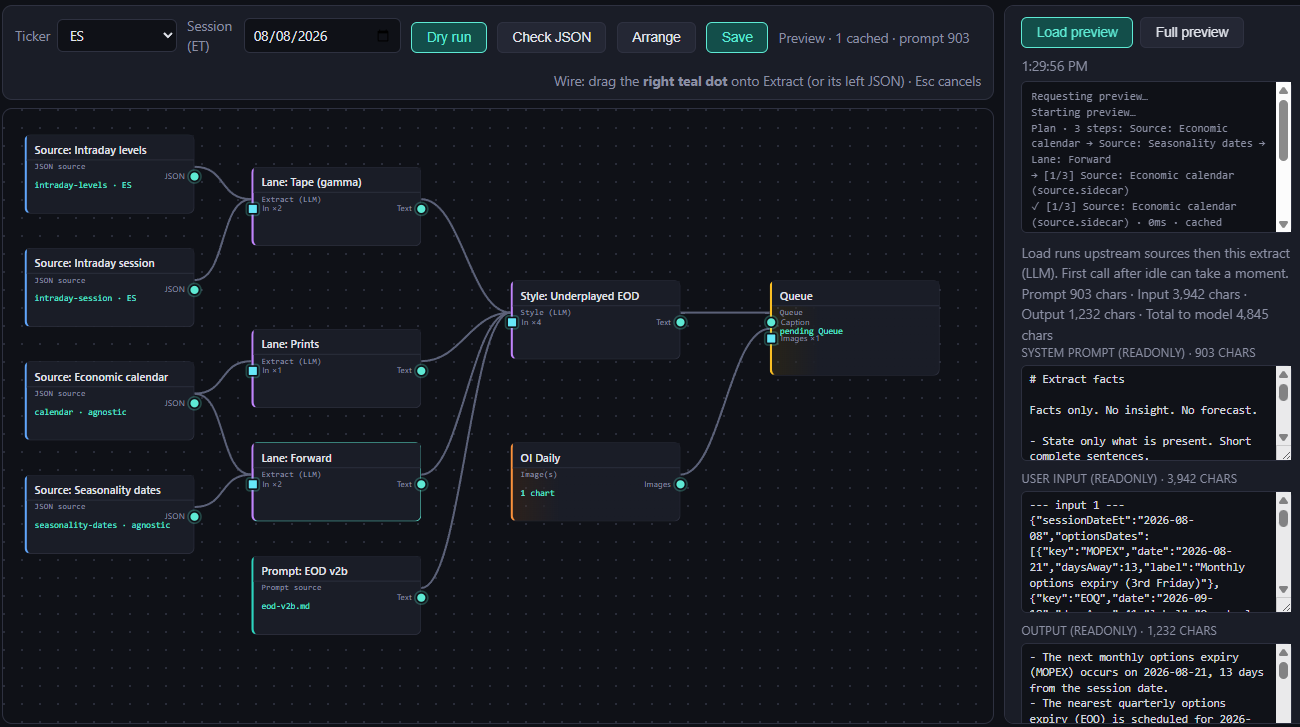Click square input port of Lane: Tape (gamma)
The width and height of the screenshot is (1300, 727).
253,209
